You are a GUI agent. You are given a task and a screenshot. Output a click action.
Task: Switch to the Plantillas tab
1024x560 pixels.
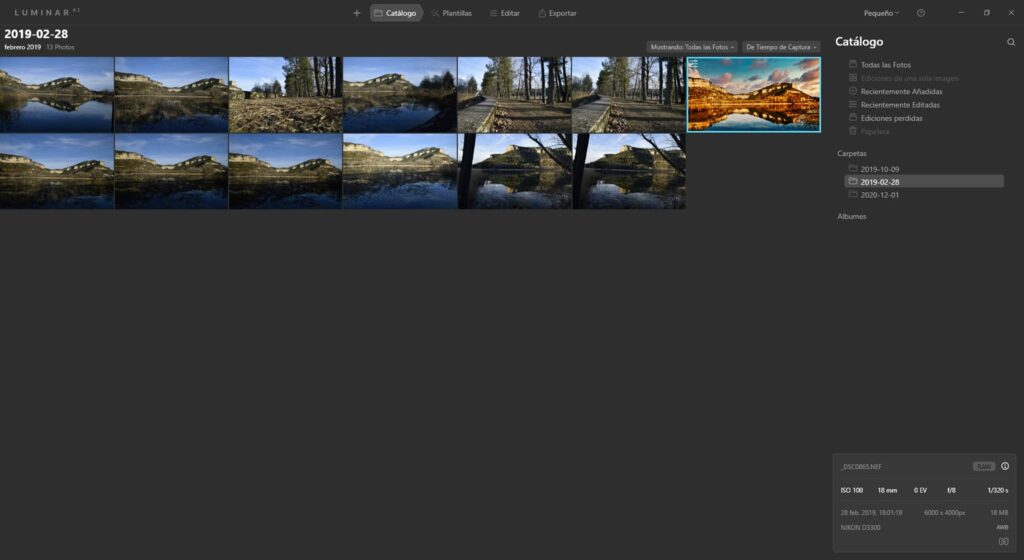451,13
